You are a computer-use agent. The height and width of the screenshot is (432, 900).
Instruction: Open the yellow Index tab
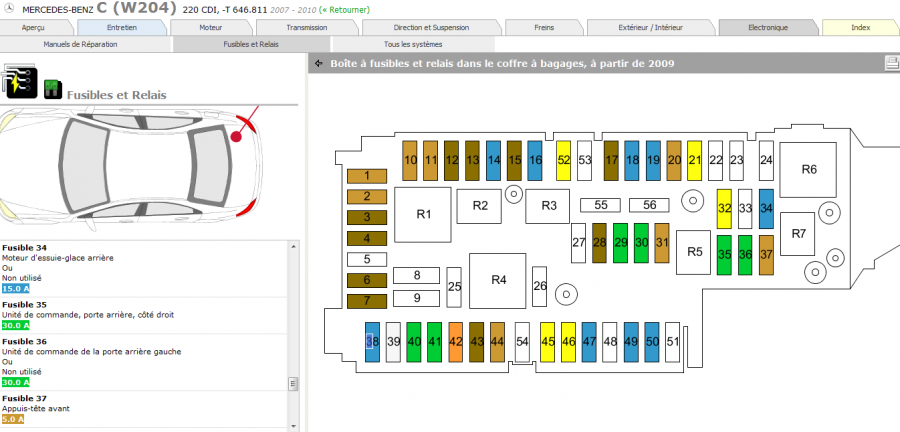(860, 28)
